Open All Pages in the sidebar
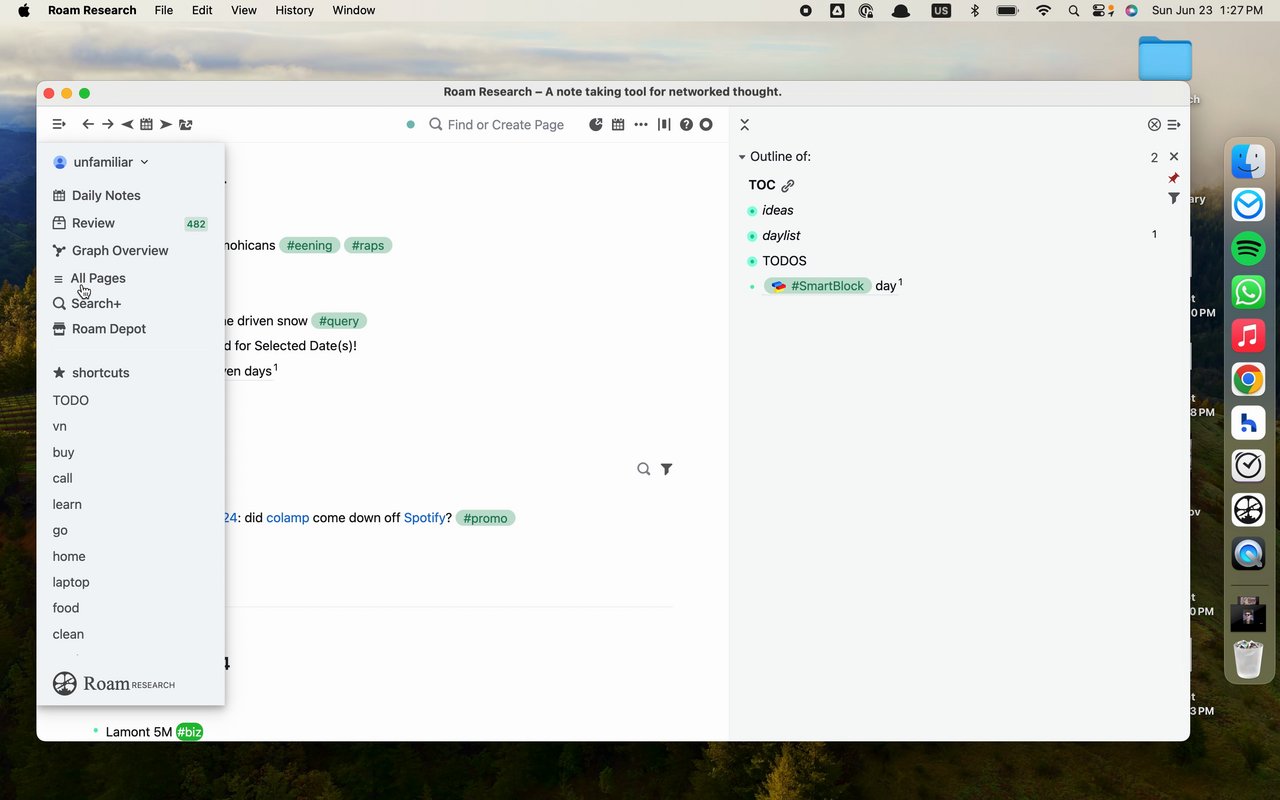The image size is (1280, 800). tap(89, 278)
